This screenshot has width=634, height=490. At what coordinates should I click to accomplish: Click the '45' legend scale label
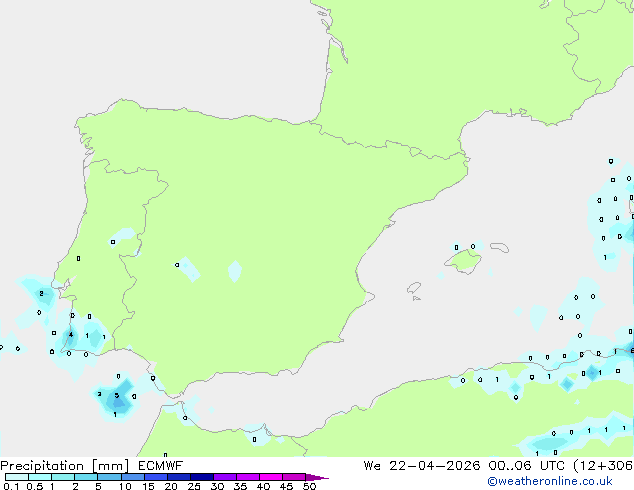[286, 486]
